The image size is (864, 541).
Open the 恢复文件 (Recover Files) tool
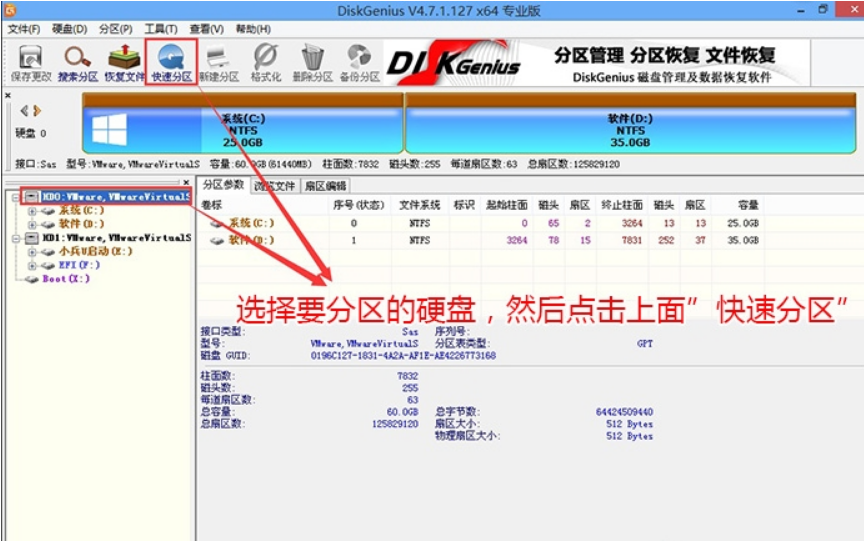click(125, 60)
